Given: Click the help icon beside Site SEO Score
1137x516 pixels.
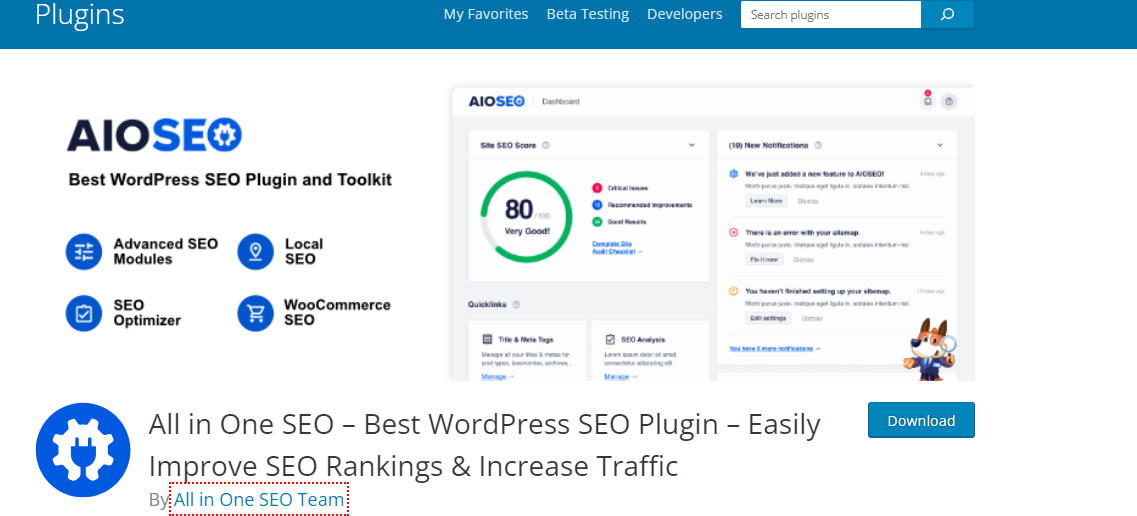Looking at the screenshot, I should point(546,145).
